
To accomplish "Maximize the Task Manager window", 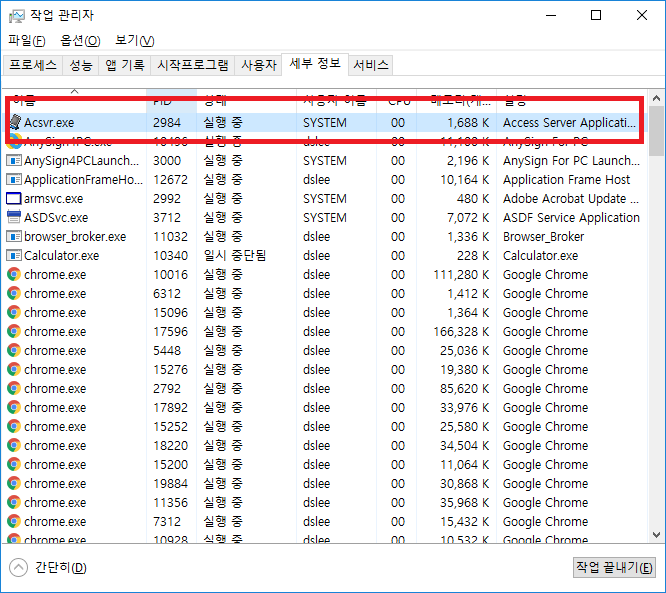I will pos(596,16).
